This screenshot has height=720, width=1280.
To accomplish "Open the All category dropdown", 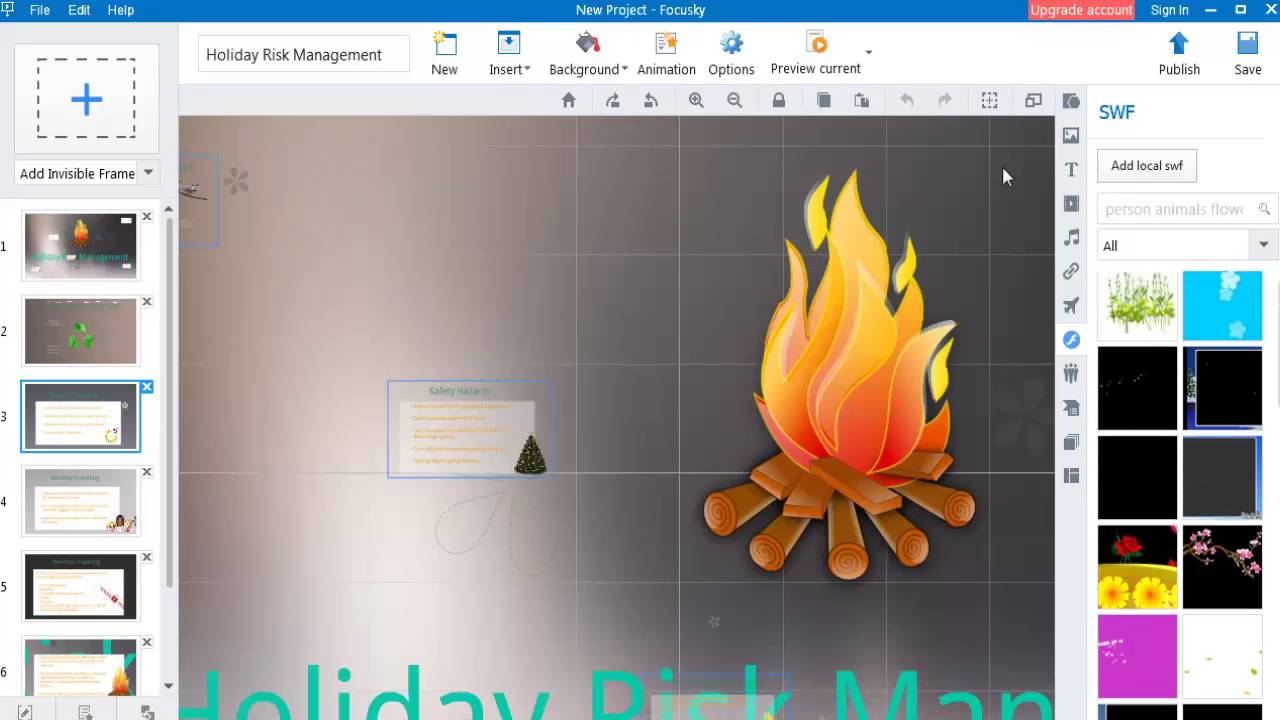I will [x=1187, y=245].
